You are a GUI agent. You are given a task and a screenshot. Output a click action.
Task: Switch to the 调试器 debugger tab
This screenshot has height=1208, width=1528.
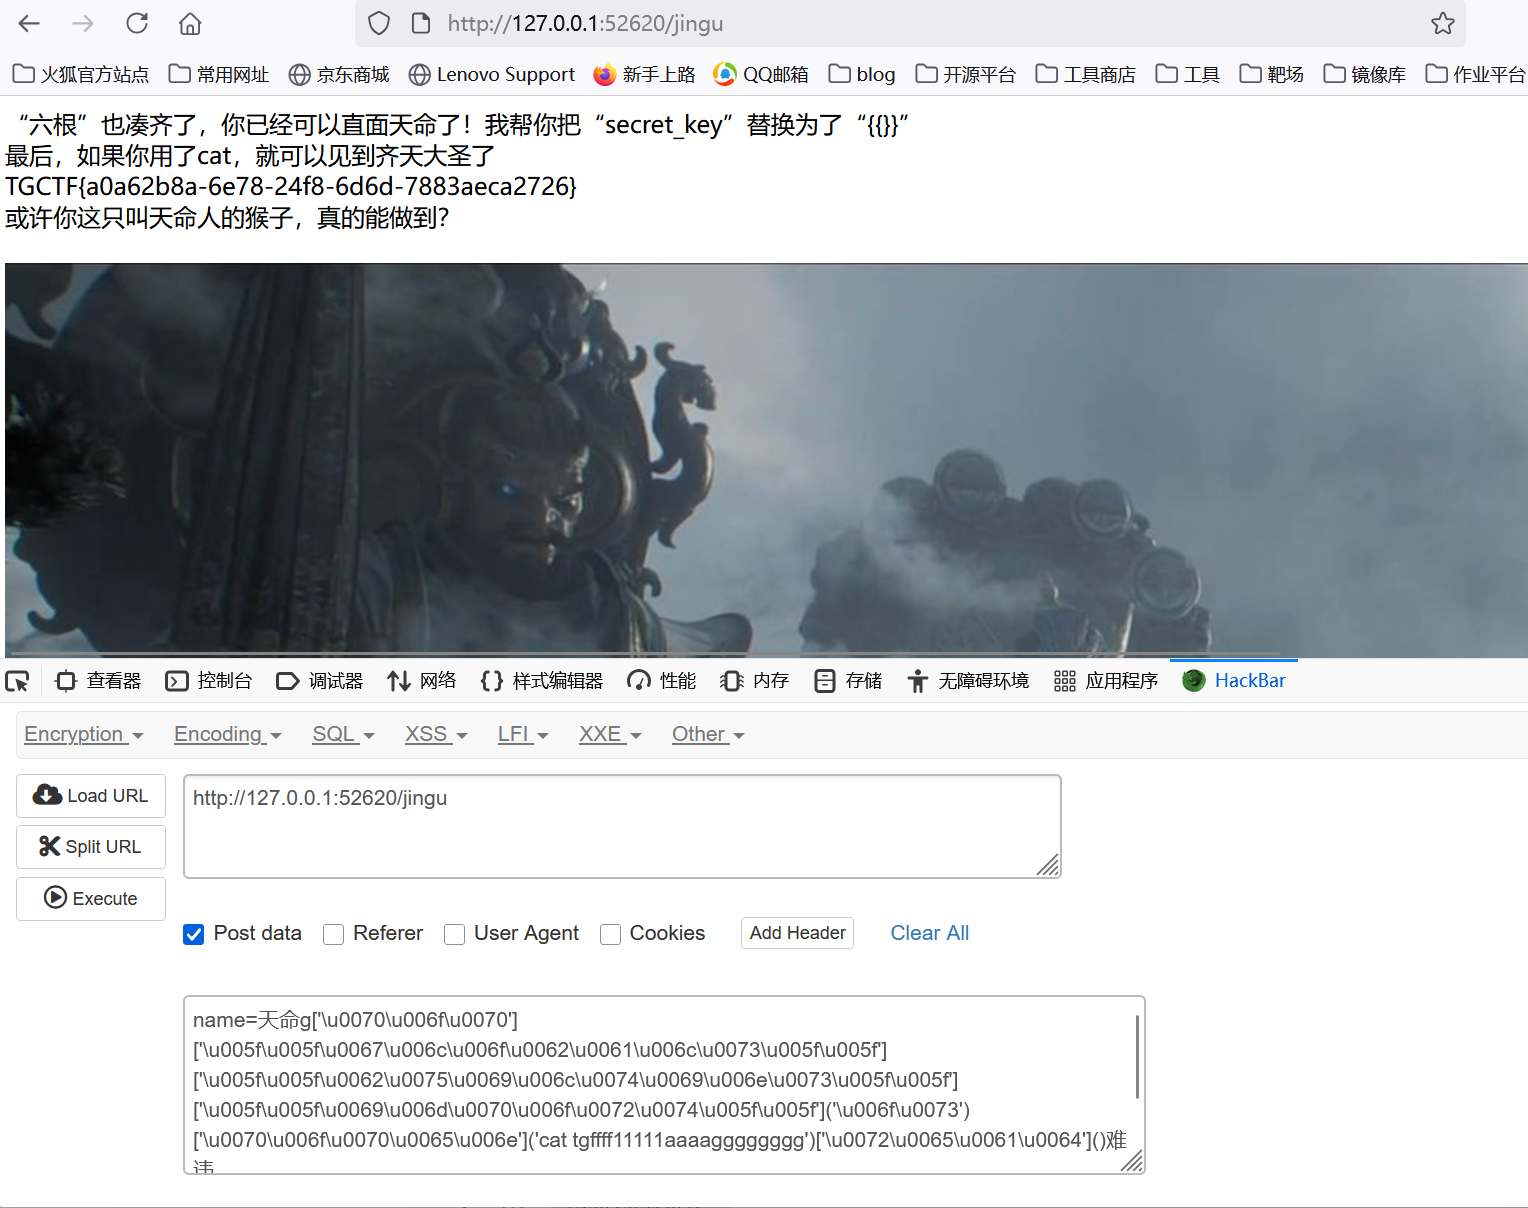319,681
